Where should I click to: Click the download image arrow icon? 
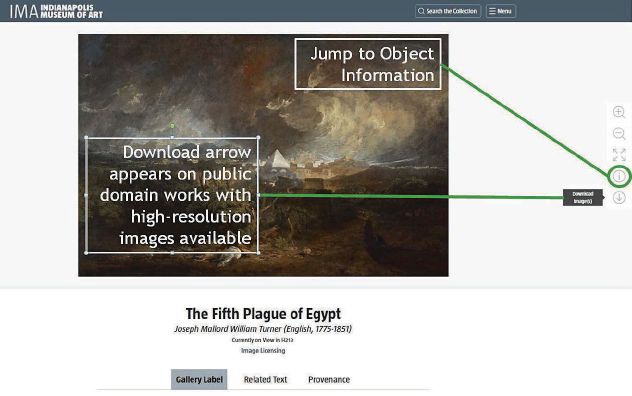(x=619, y=198)
